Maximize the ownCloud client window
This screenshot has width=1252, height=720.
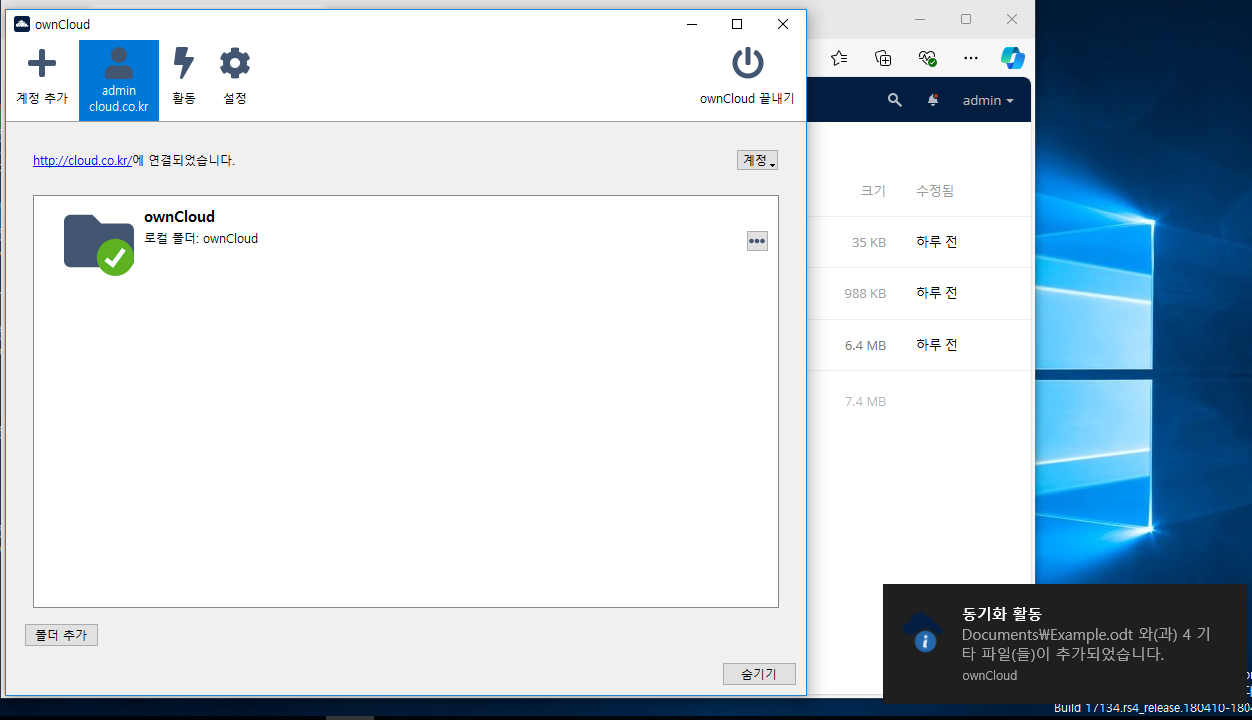pos(737,24)
